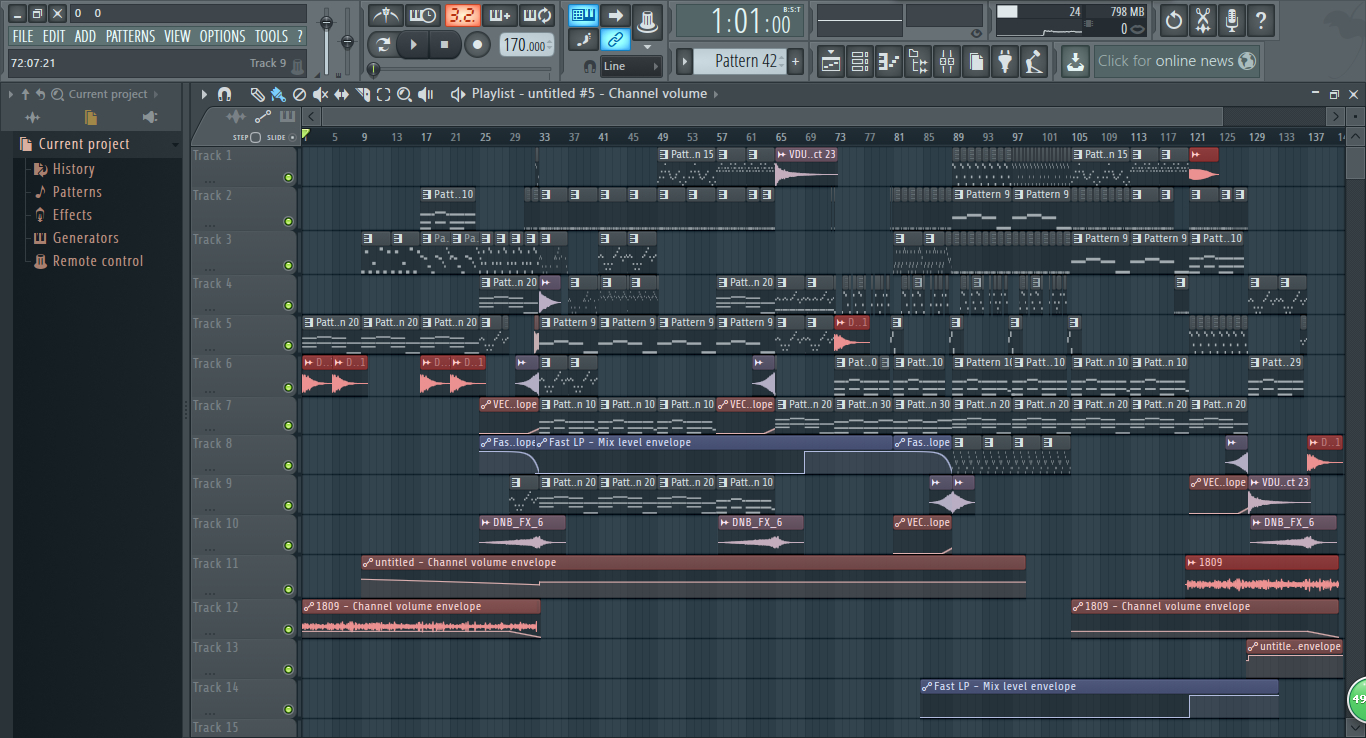Image resolution: width=1366 pixels, height=738 pixels.
Task: Toggle the link/multilink controllers icon
Action: click(x=616, y=40)
